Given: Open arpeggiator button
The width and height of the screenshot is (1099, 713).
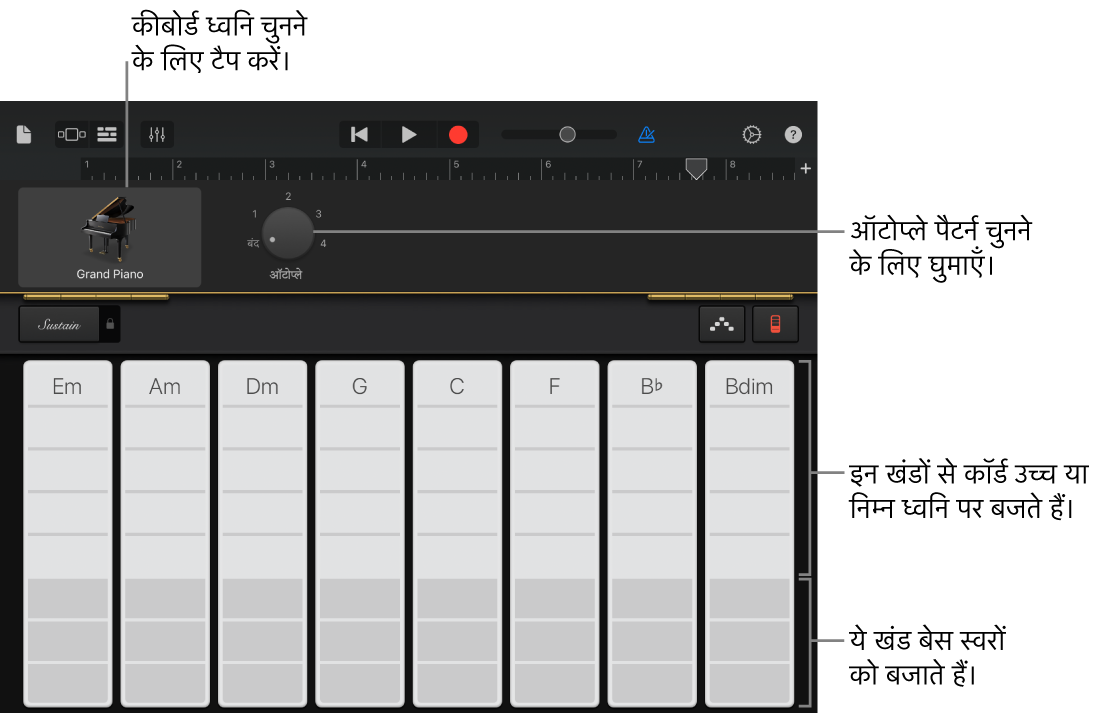Looking at the screenshot, I should [x=721, y=325].
